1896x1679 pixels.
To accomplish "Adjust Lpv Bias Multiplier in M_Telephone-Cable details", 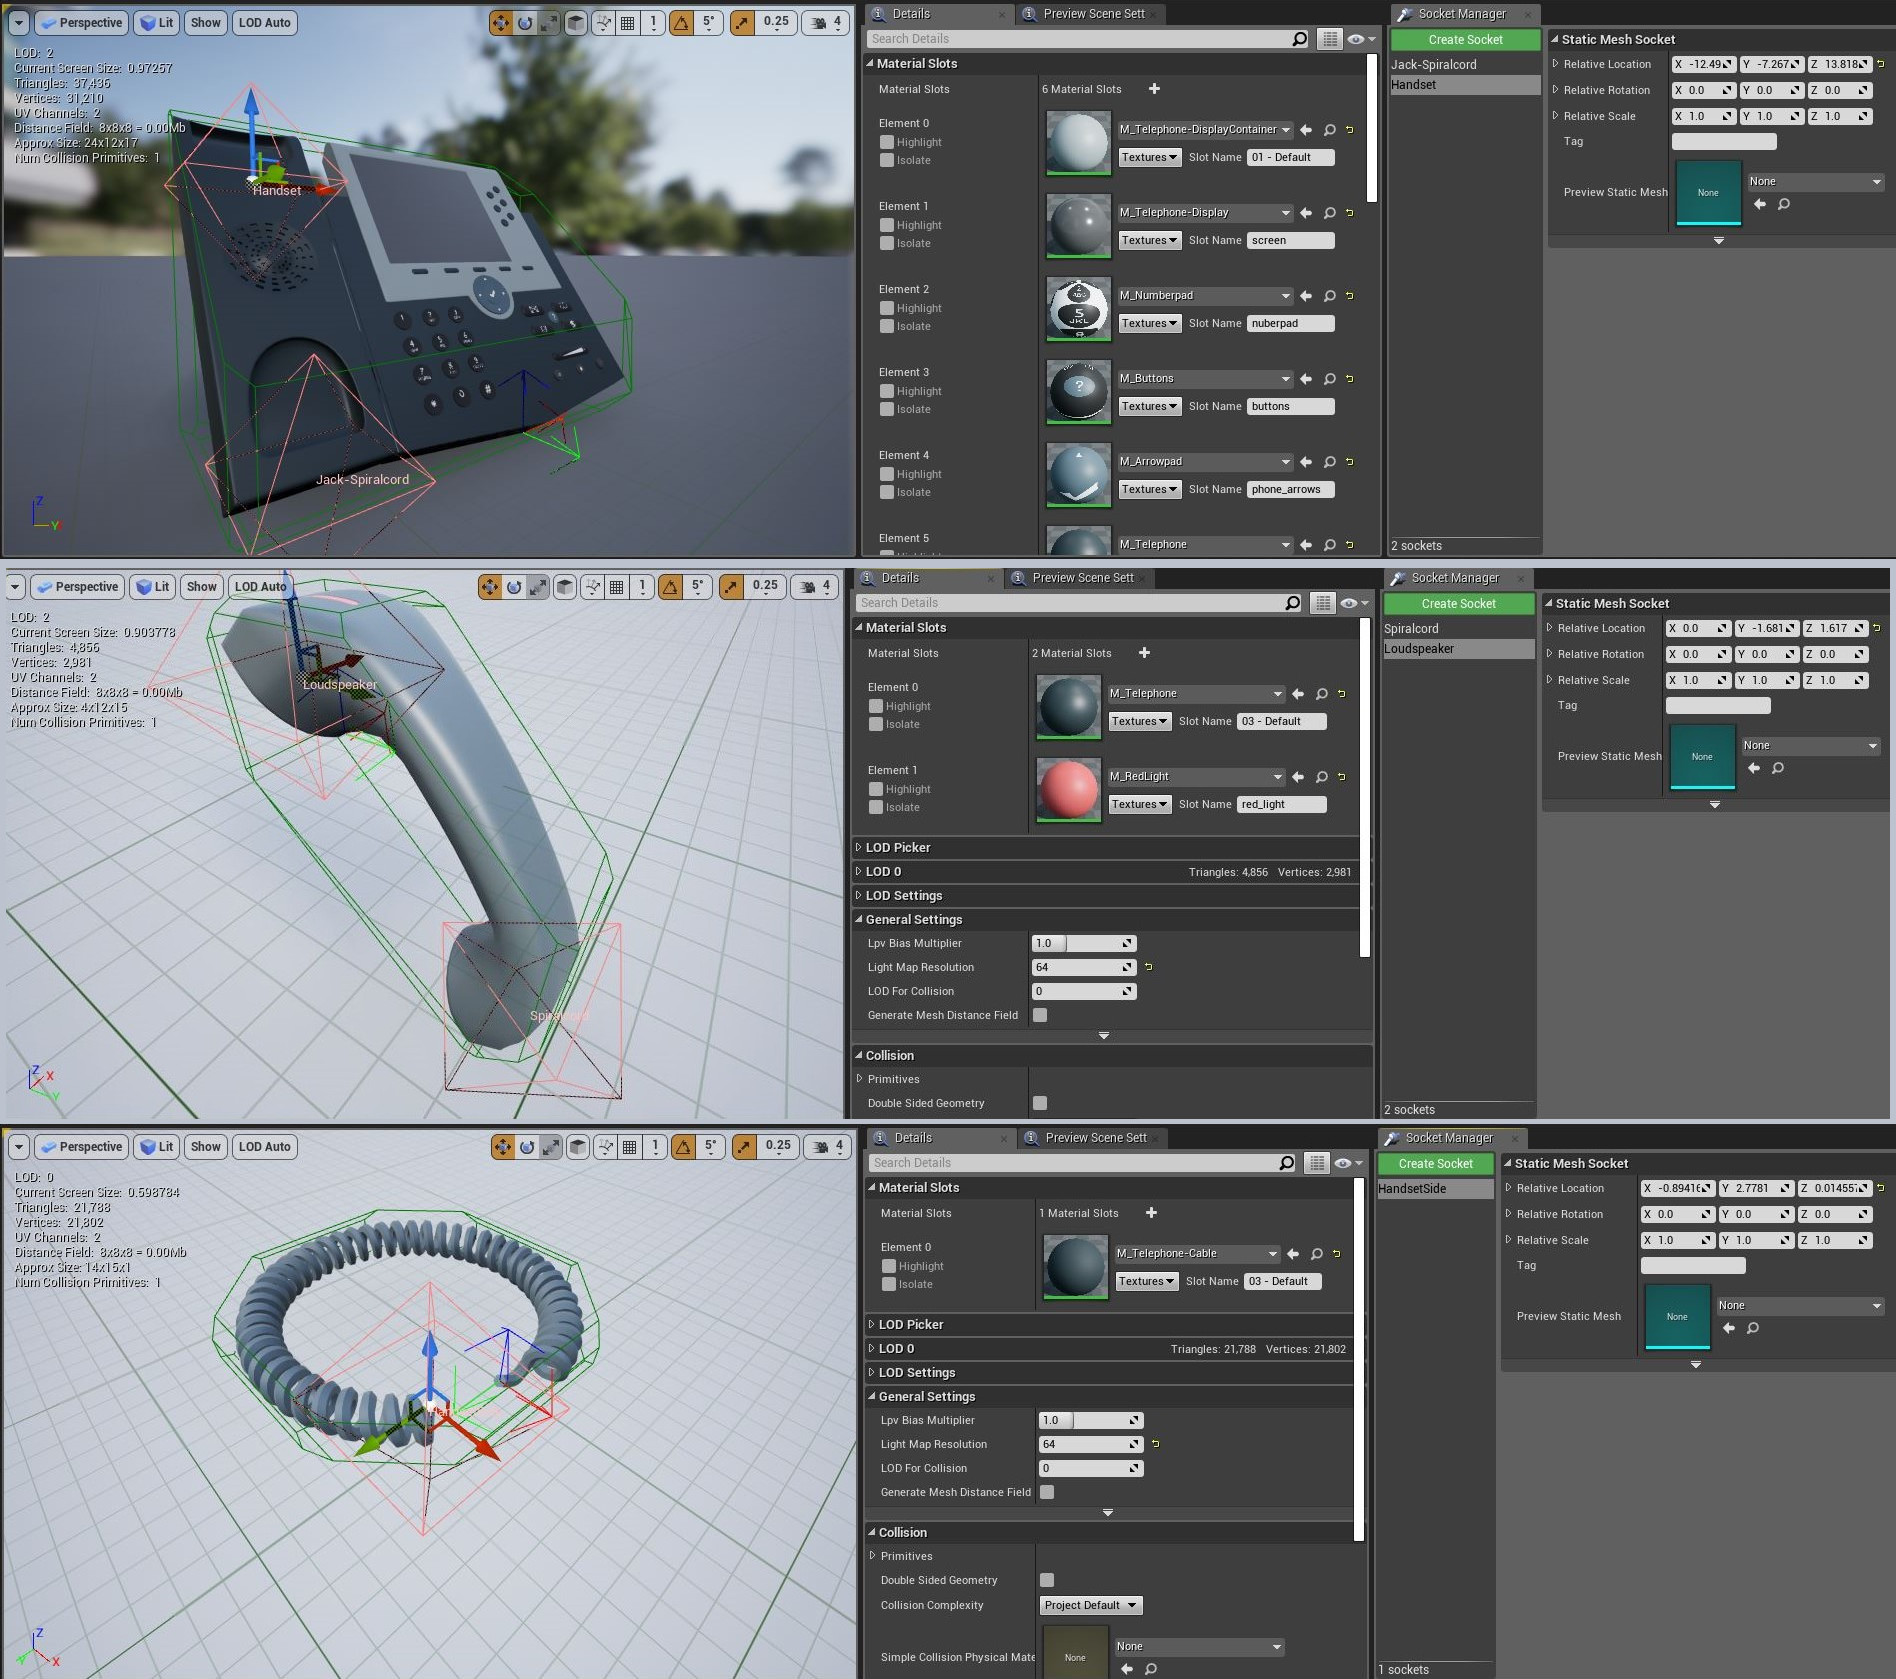I will 1090,1420.
